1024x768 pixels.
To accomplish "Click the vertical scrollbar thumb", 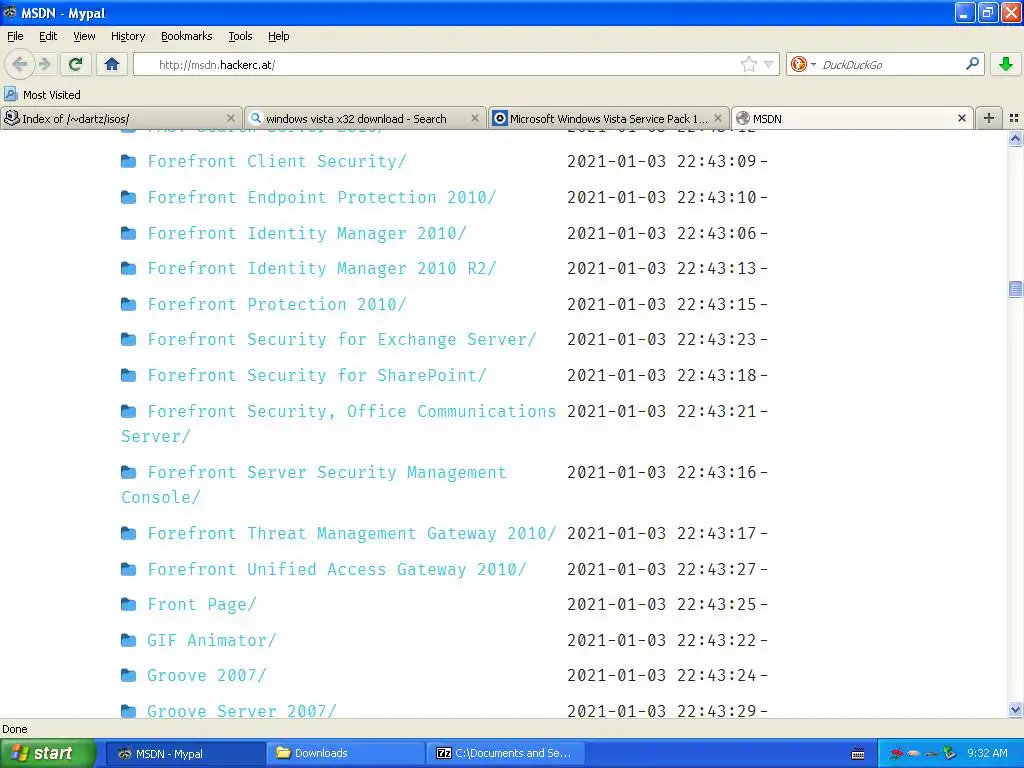I will (1015, 289).
